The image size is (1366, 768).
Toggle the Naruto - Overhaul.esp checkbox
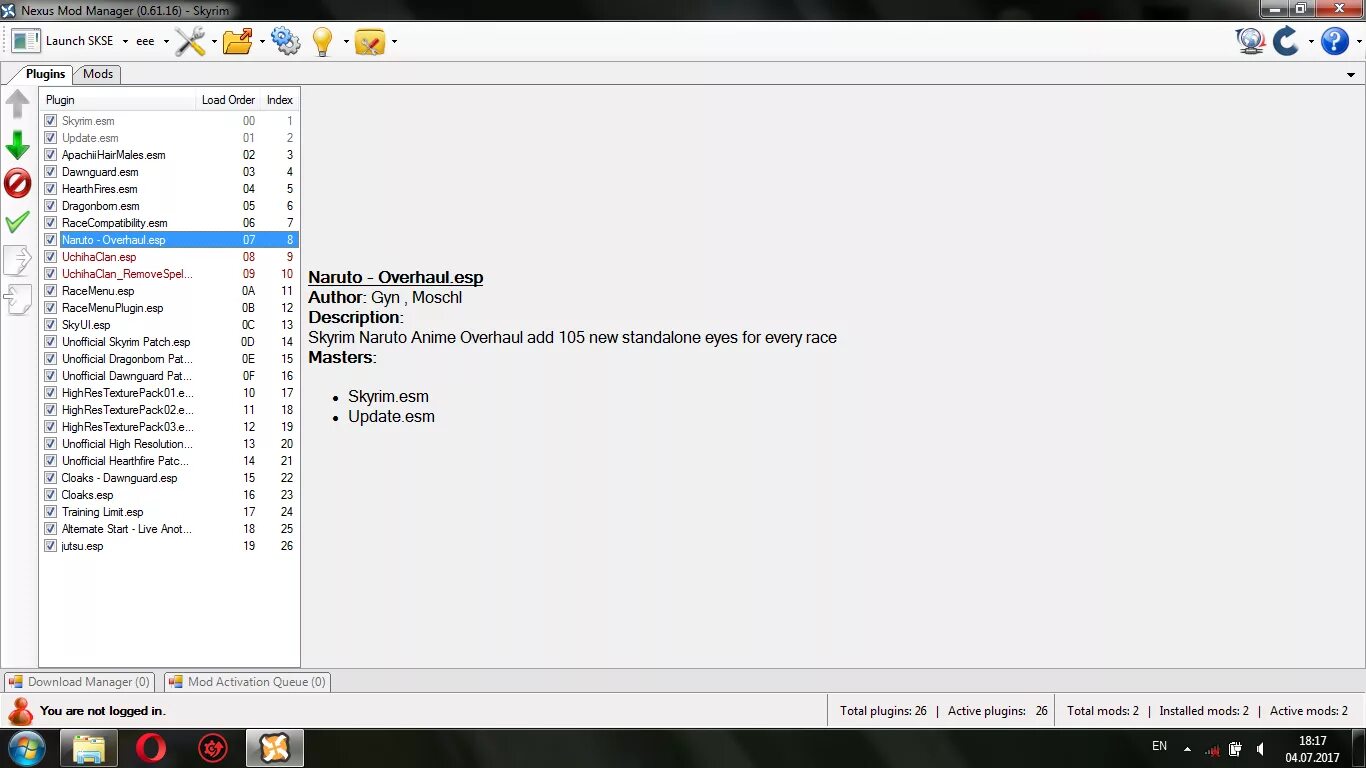(x=51, y=240)
